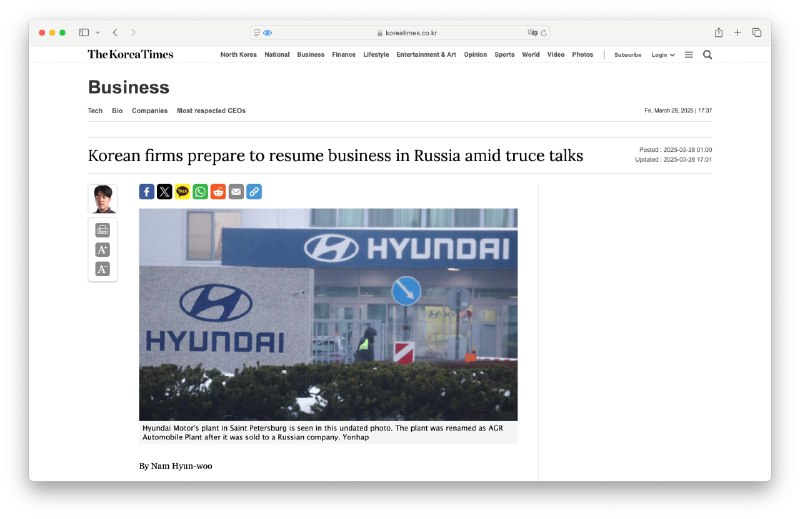
Task: Go back to previous page
Action: coord(115,33)
